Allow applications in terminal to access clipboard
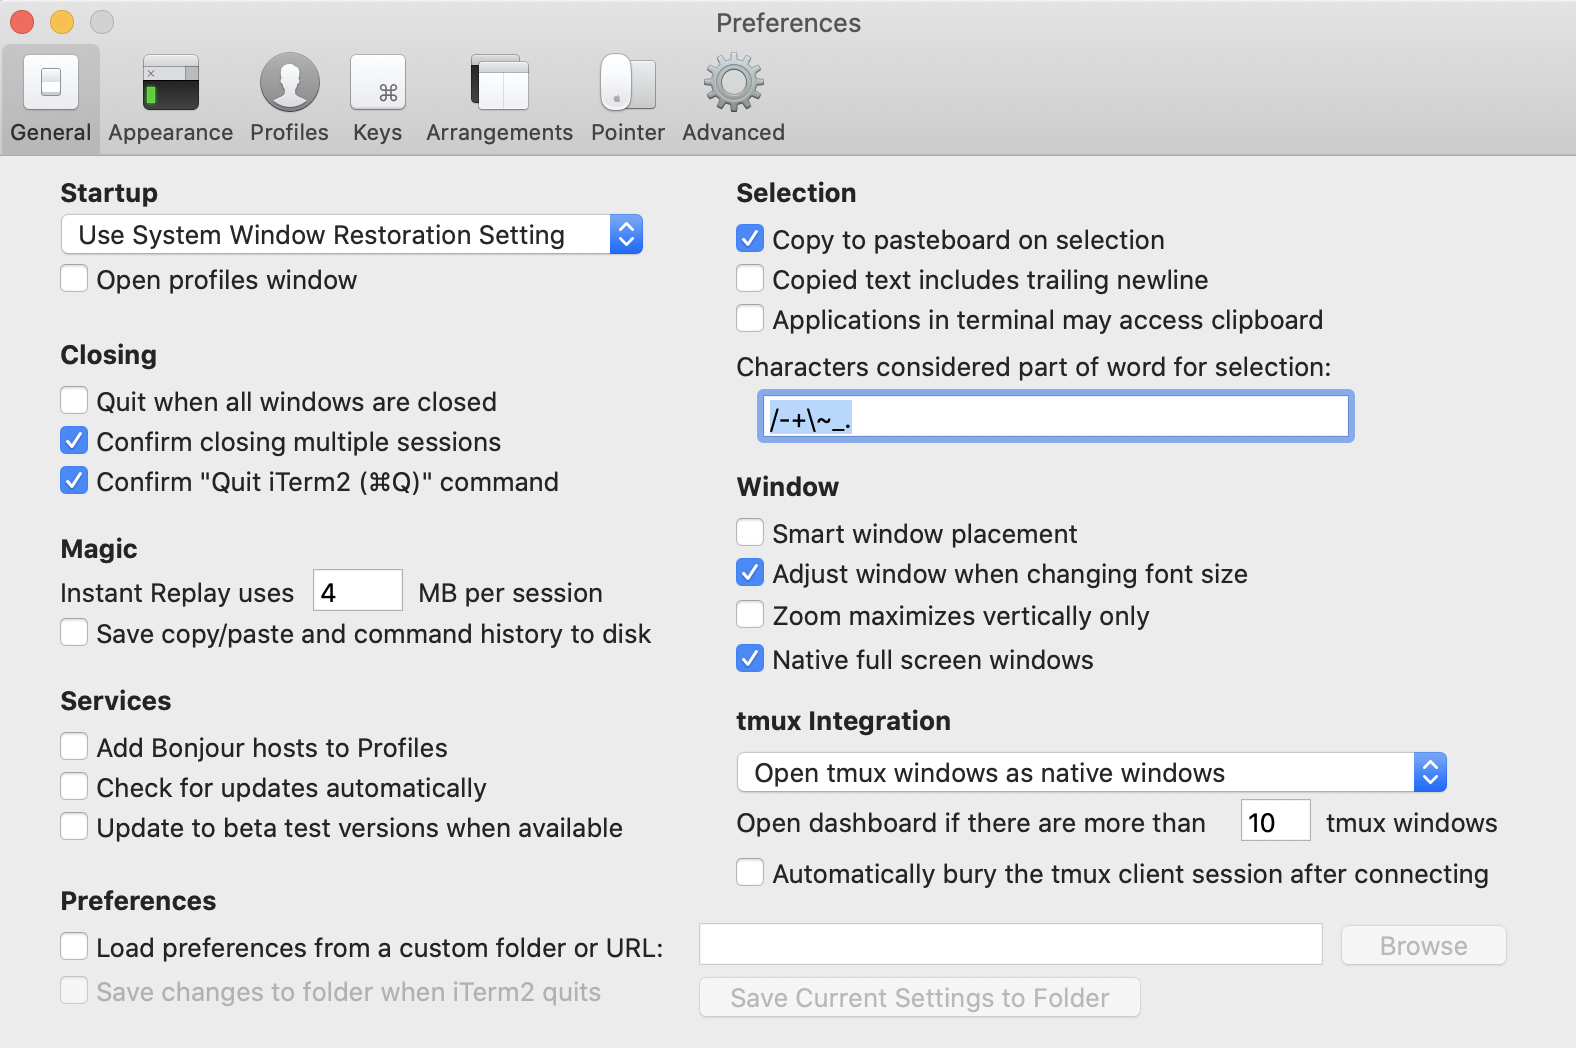This screenshot has height=1048, width=1576. 750,318
